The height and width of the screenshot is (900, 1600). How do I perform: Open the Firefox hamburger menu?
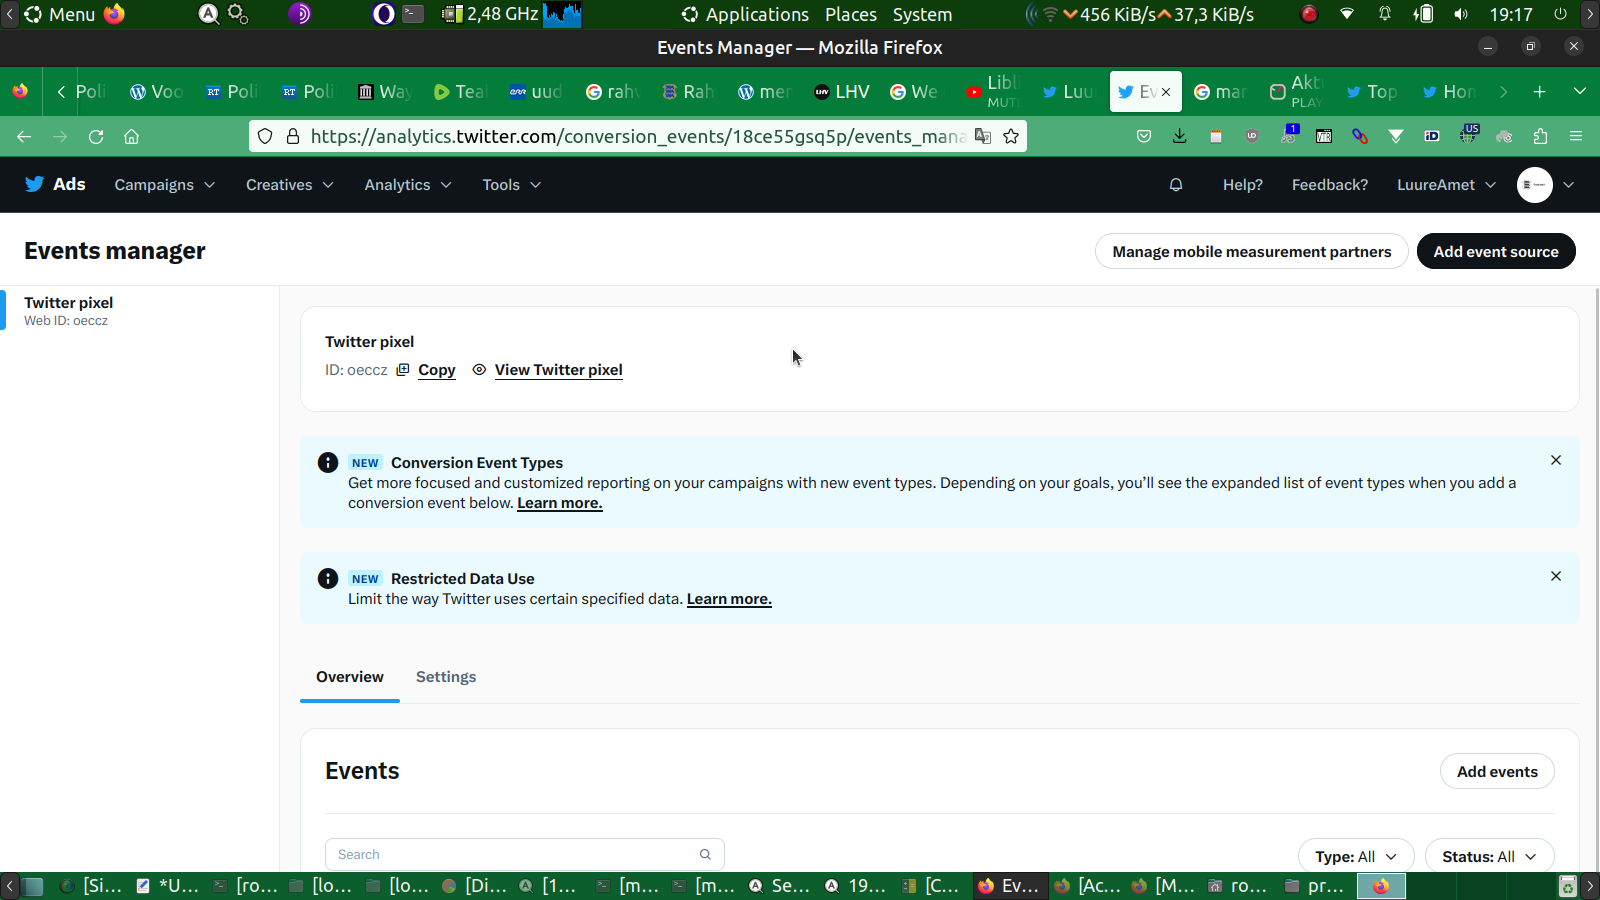(x=1576, y=136)
